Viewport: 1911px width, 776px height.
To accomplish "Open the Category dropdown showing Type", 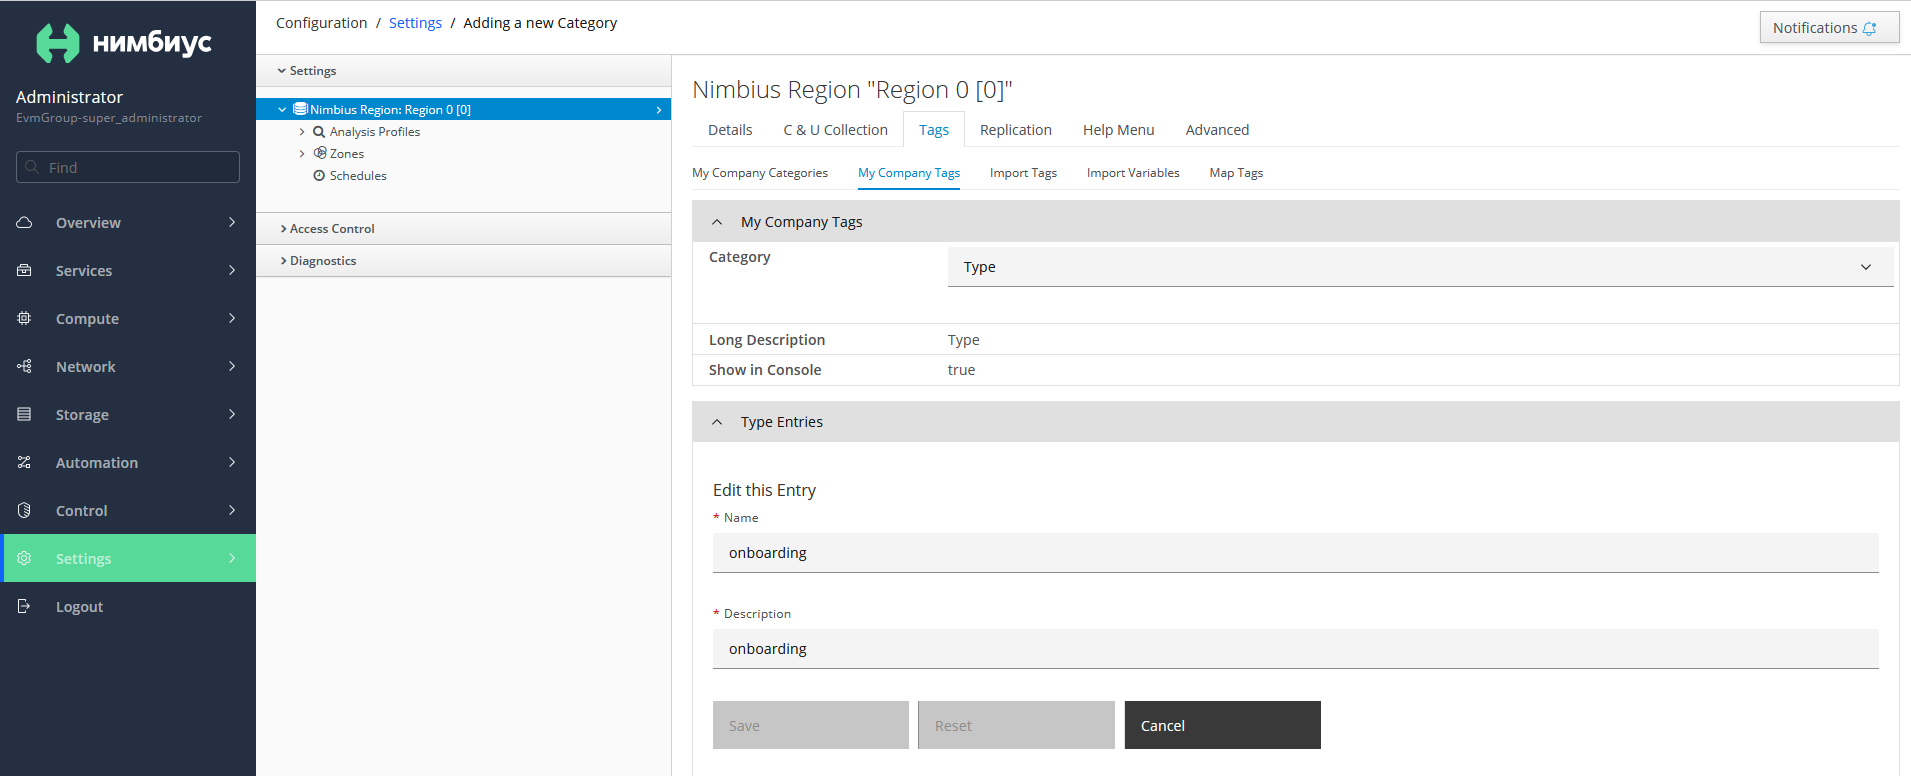I will tap(1420, 267).
